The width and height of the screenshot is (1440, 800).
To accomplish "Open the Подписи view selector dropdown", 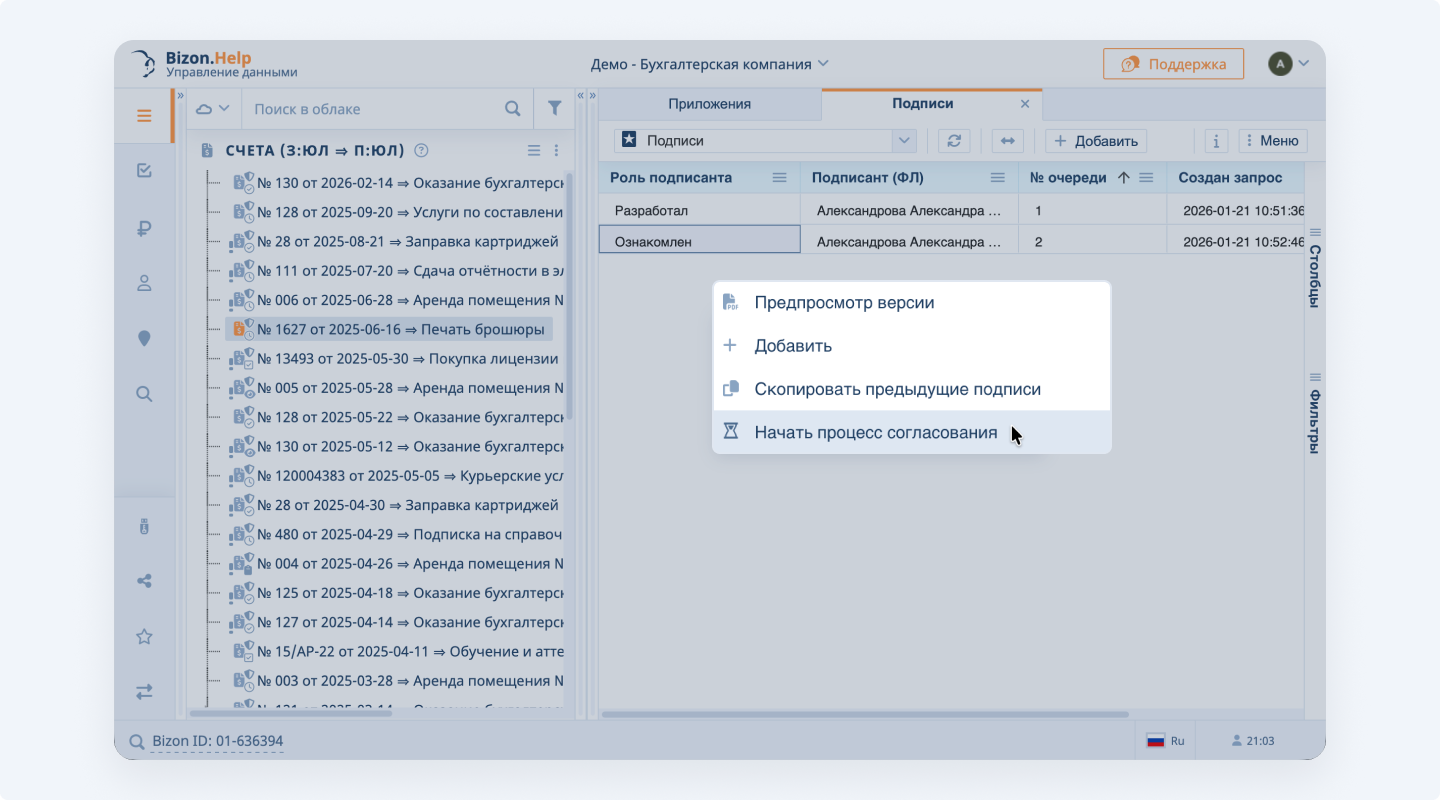I will pyautogui.click(x=903, y=140).
